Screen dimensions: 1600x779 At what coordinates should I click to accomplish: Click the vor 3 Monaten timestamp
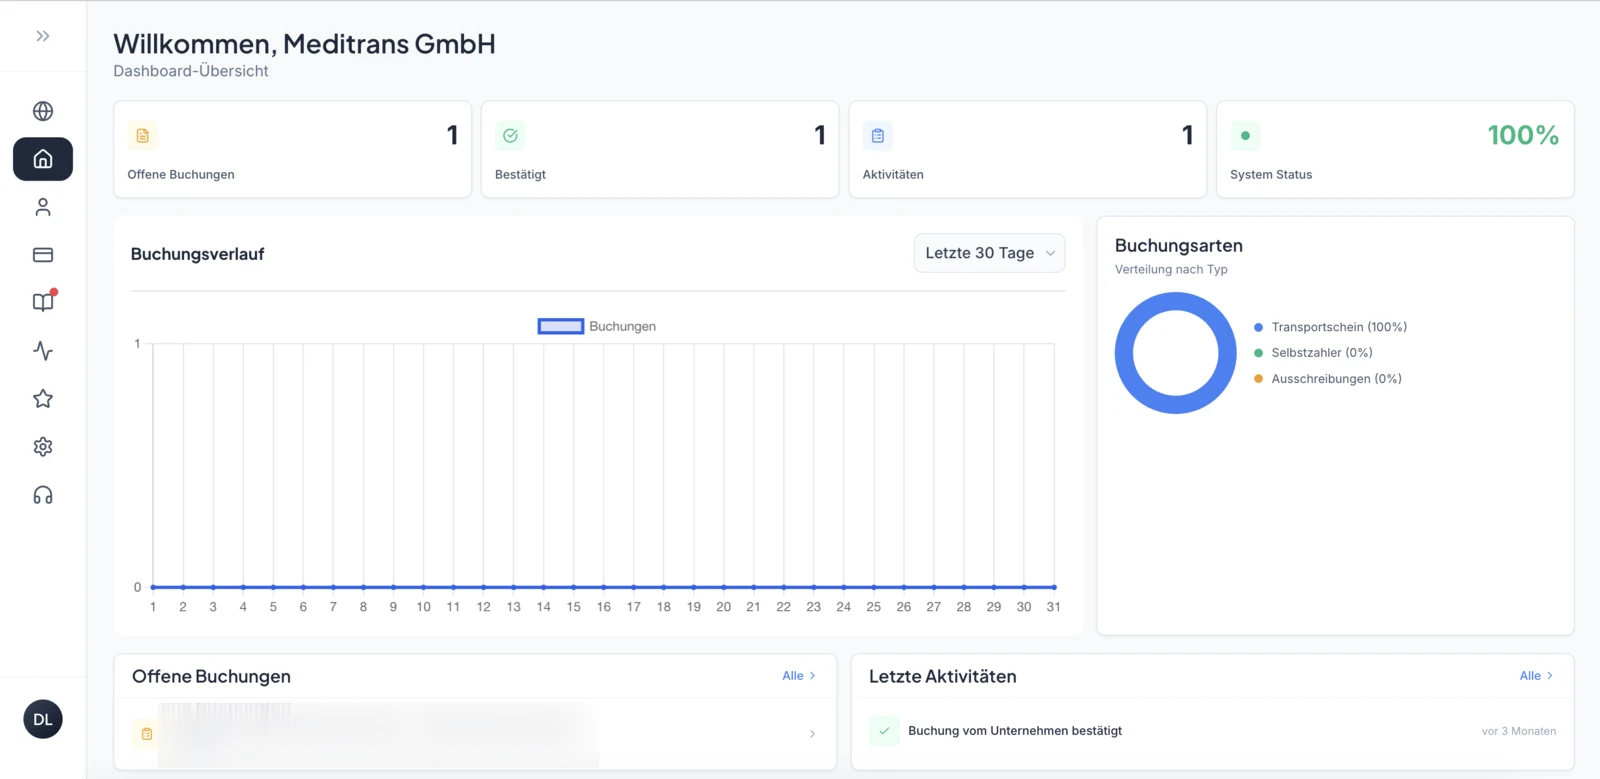[1519, 731]
